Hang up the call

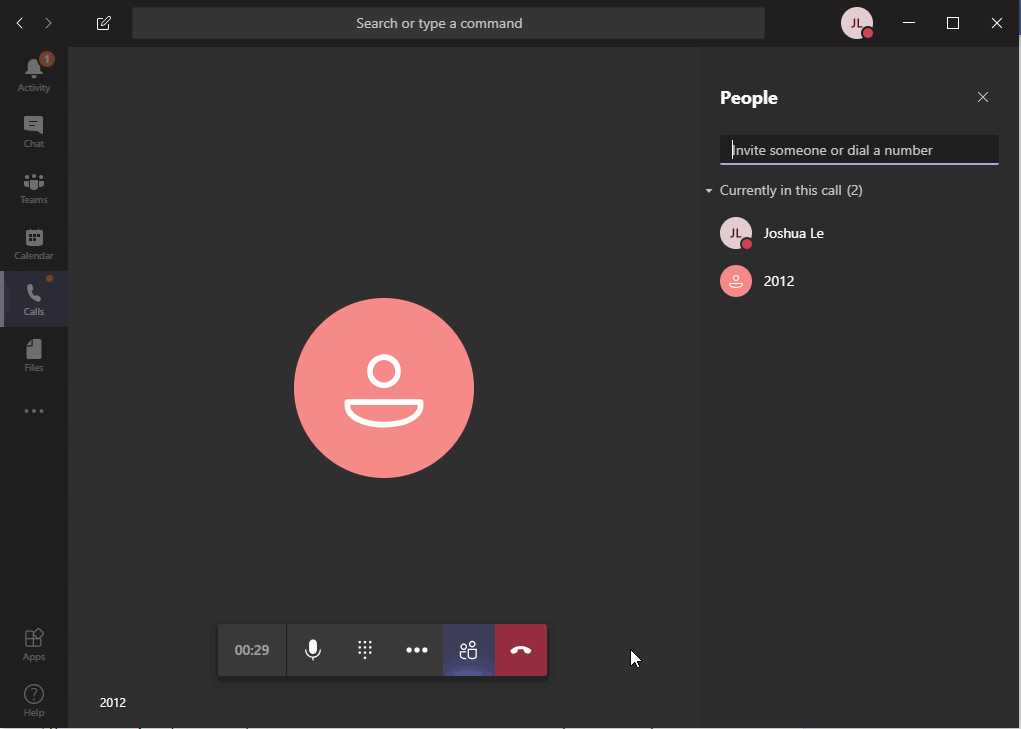click(521, 650)
